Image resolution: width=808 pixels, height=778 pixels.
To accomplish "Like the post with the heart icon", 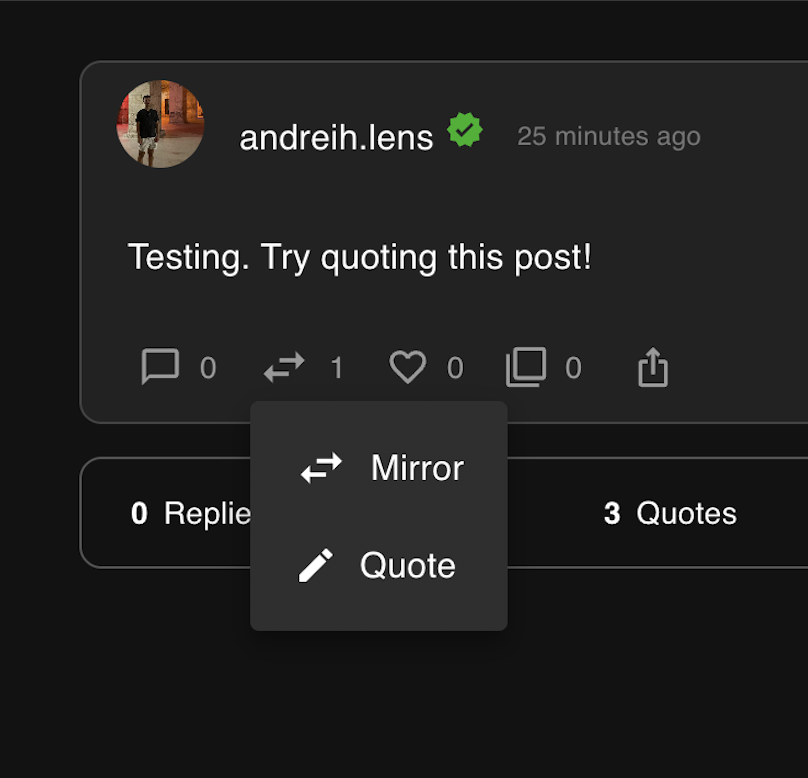I will [408, 367].
